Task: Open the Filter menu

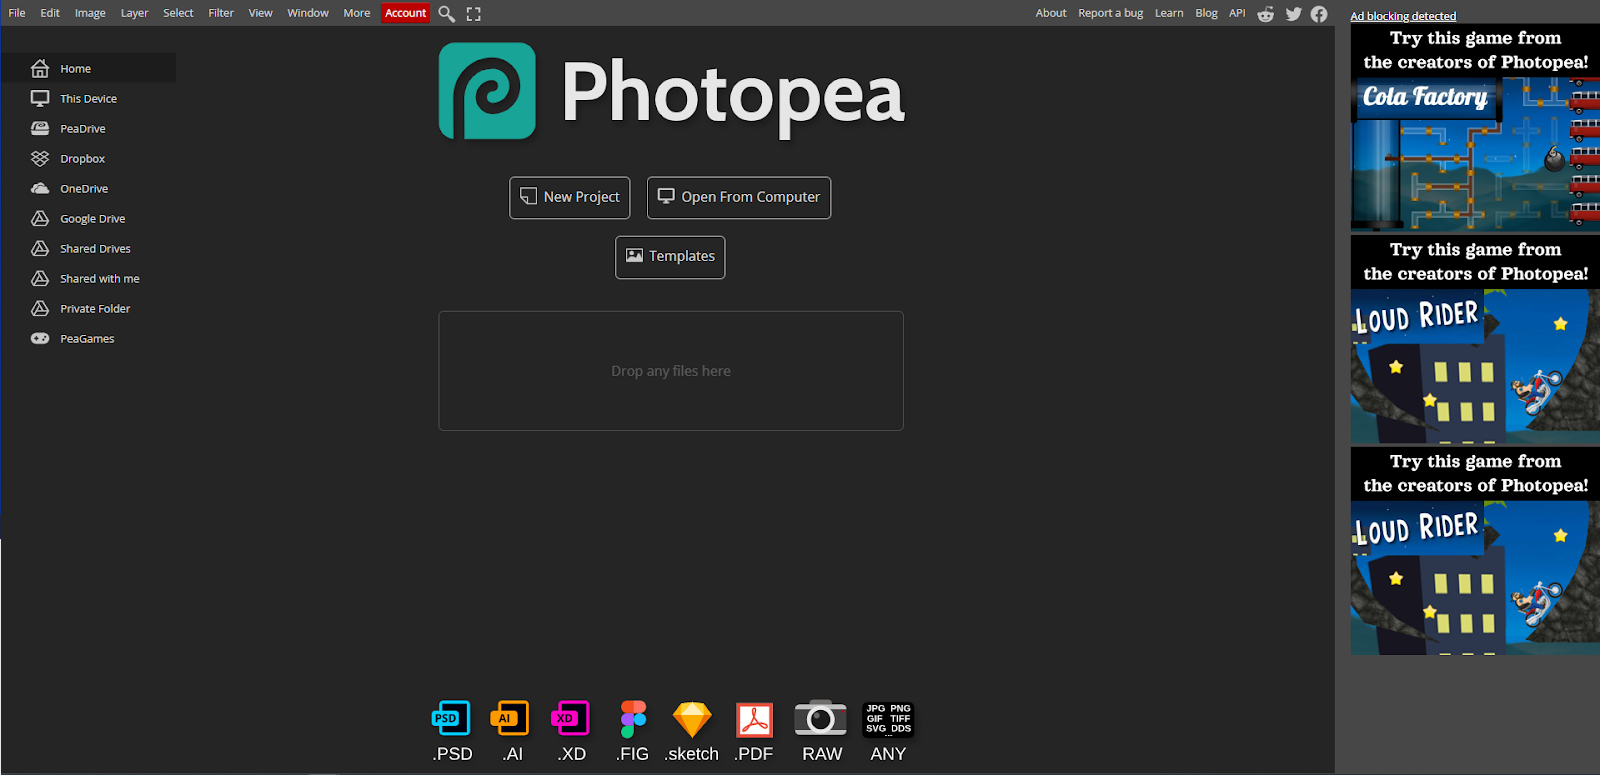Action: tap(221, 13)
